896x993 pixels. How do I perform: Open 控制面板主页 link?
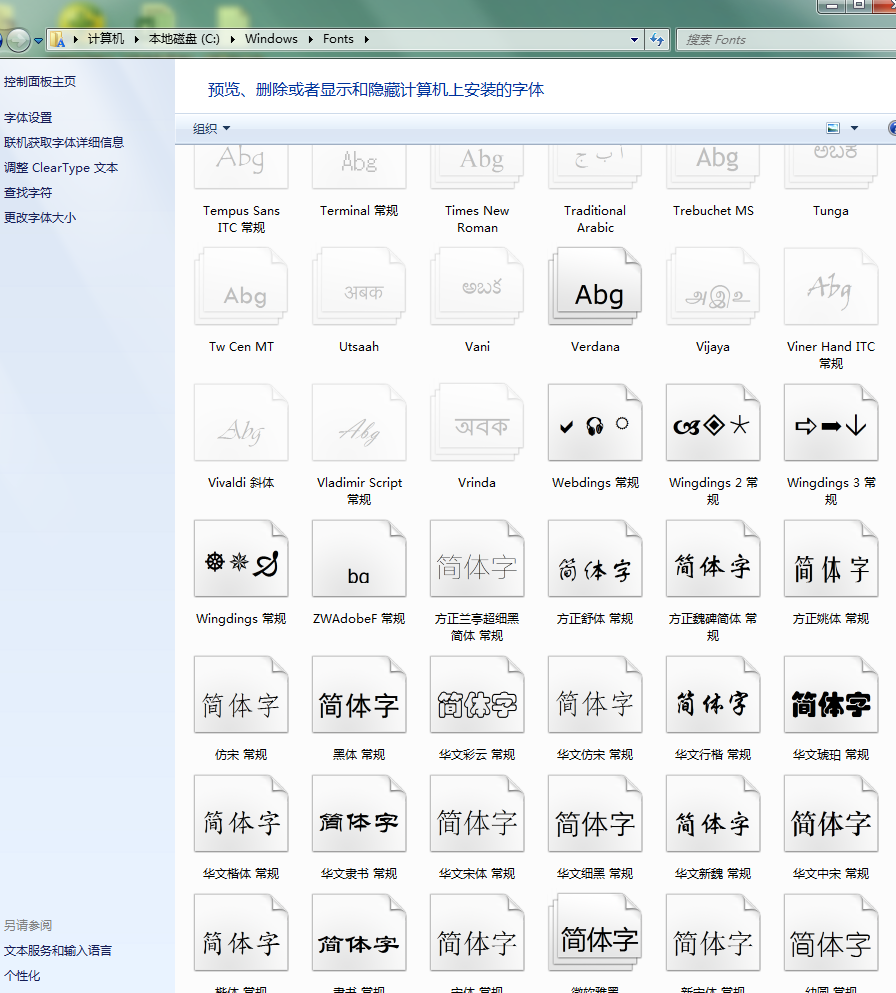(x=40, y=82)
